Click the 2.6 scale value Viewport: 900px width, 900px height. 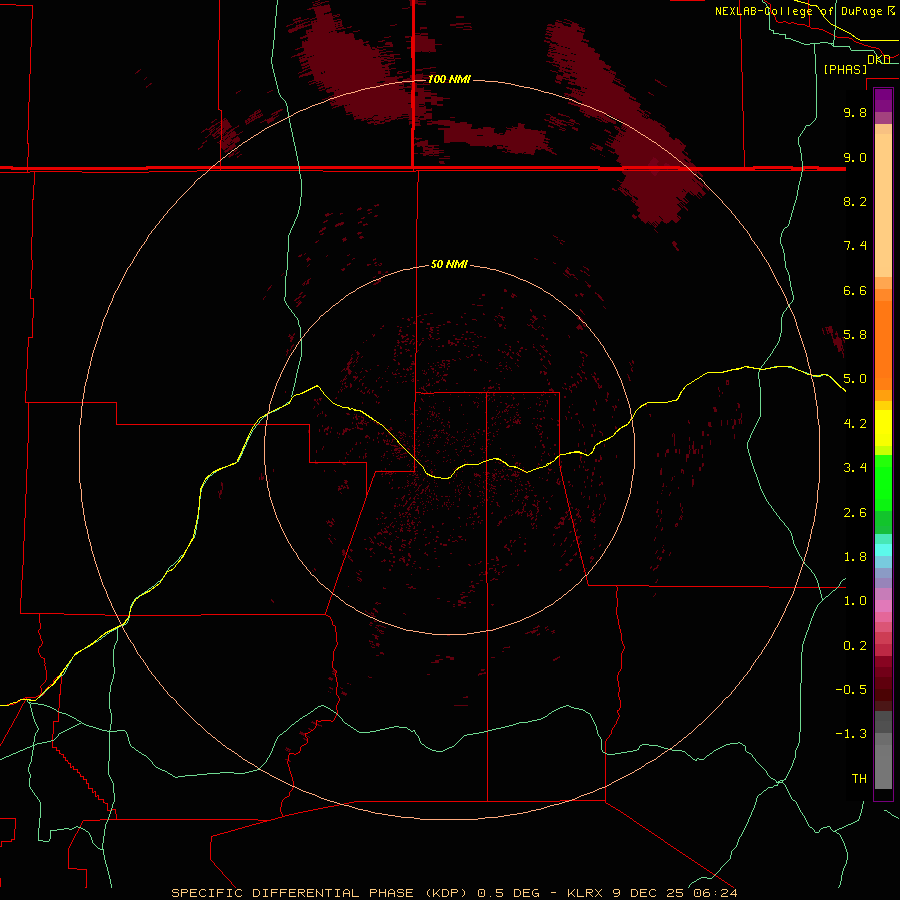pos(855,513)
